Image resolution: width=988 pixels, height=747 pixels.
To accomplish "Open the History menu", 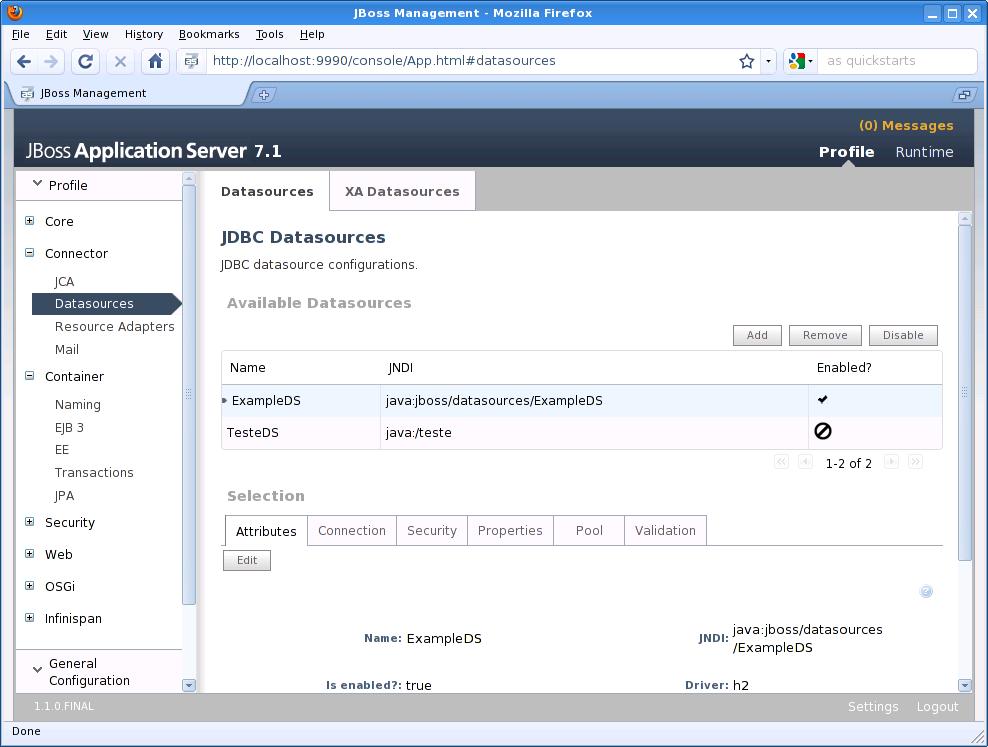I will pyautogui.click(x=144, y=34).
